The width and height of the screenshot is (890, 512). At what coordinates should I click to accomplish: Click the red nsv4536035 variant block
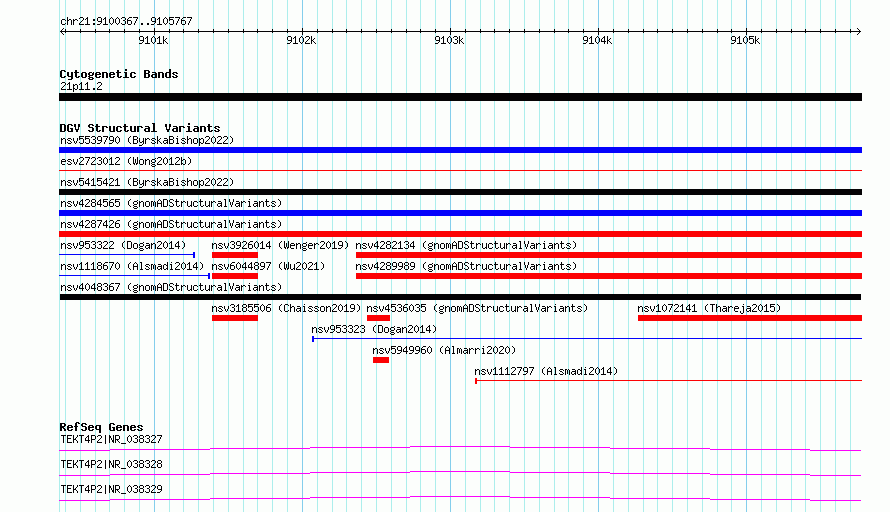(379, 318)
